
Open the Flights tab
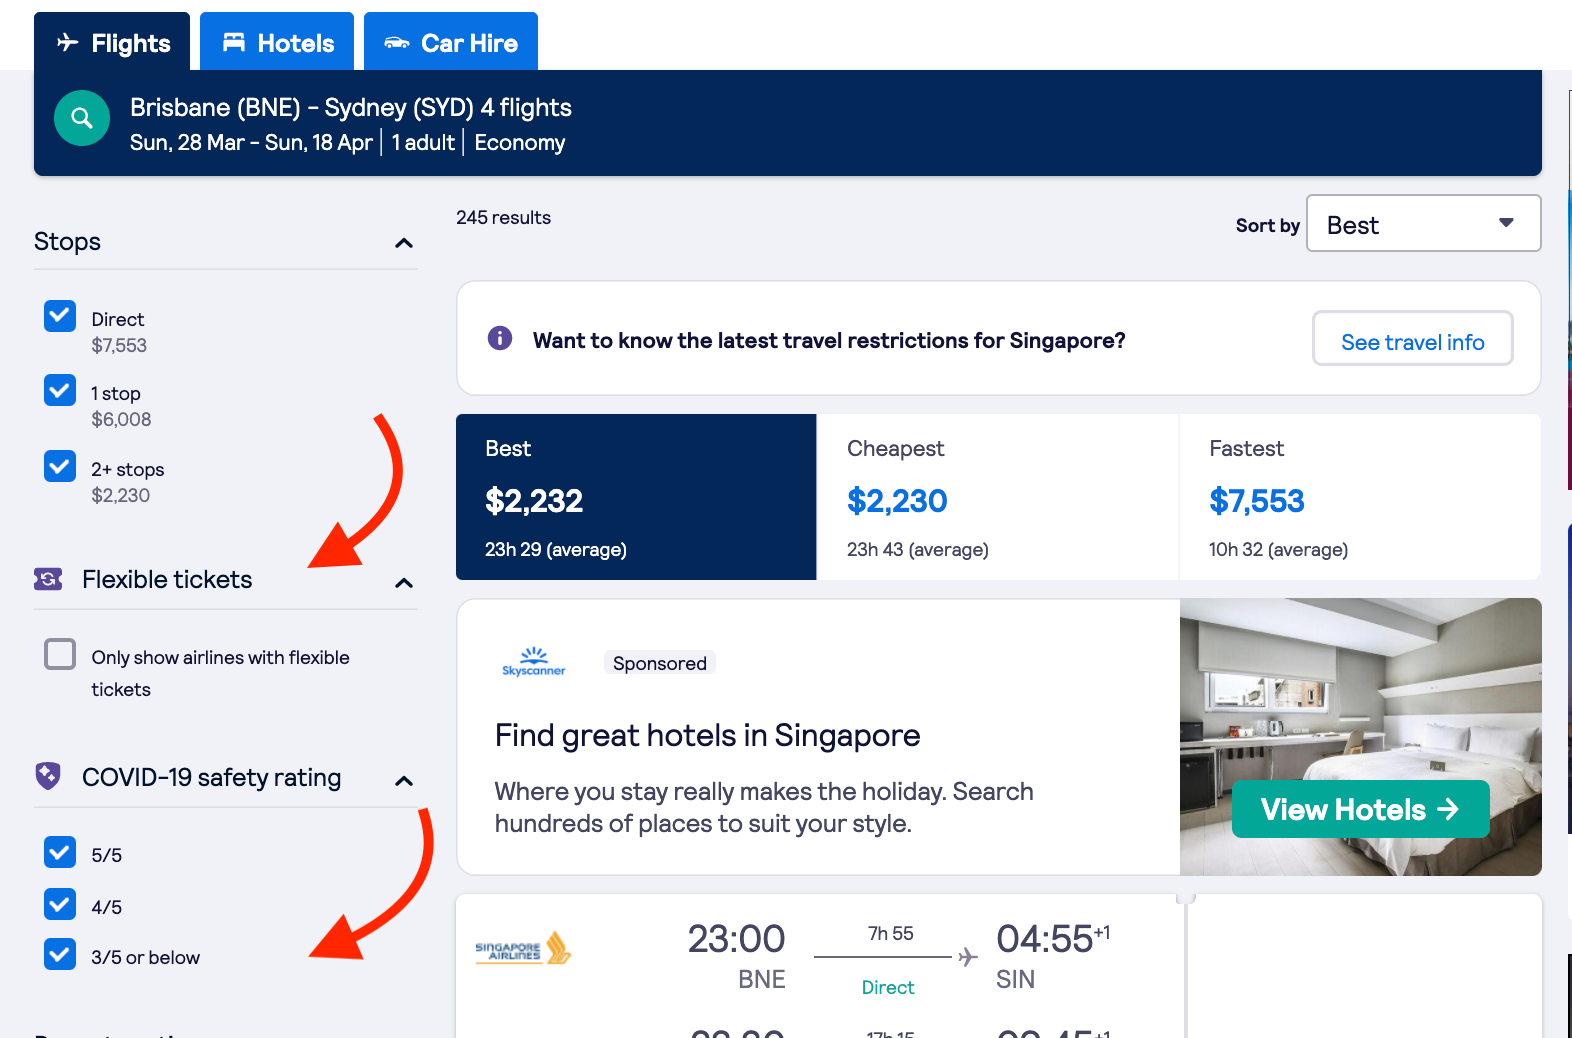pos(112,42)
